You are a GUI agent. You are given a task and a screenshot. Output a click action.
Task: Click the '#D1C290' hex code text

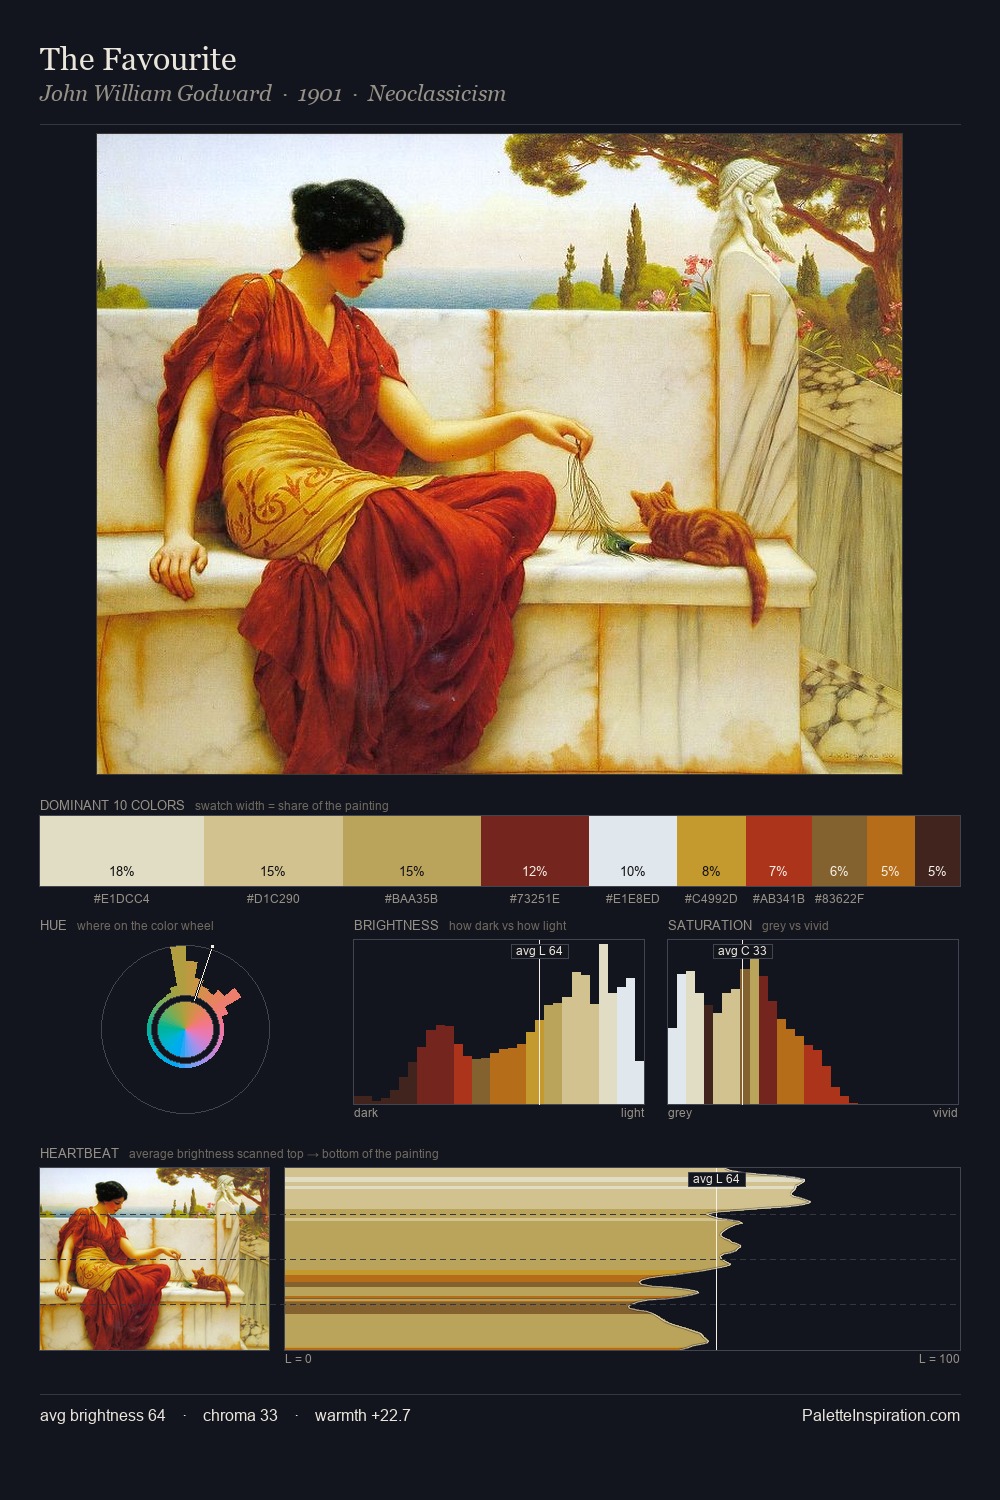(273, 899)
